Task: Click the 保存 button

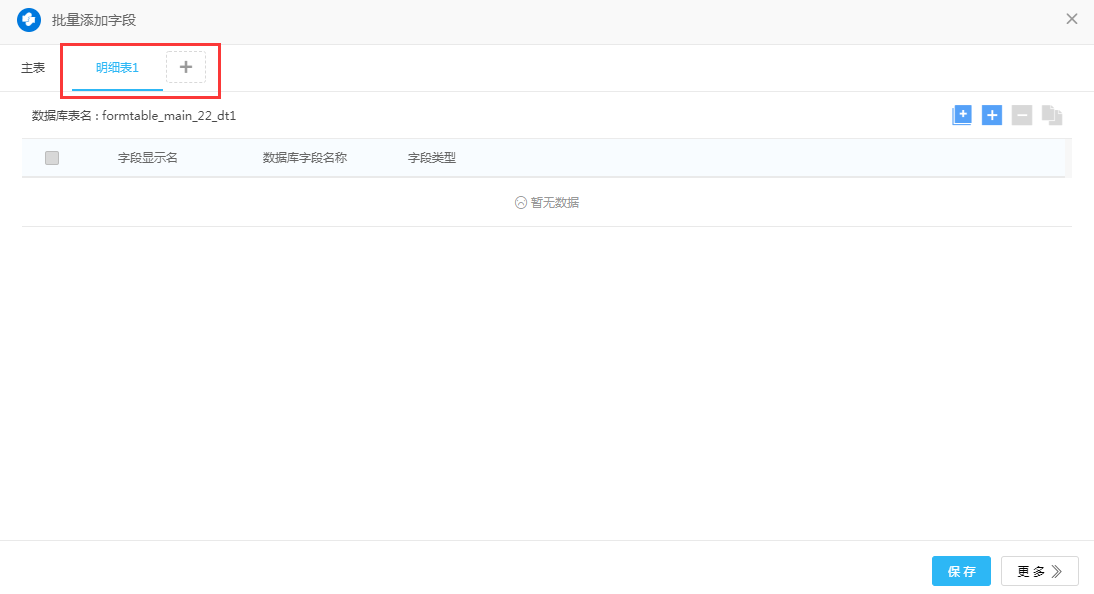Action: coord(960,571)
